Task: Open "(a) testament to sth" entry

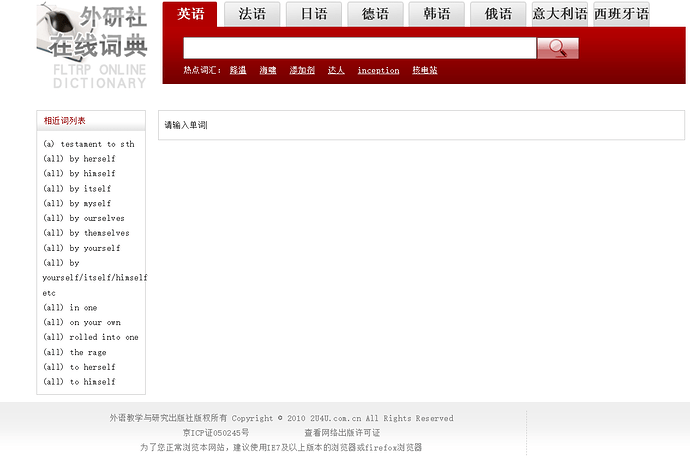Action: click(x=88, y=144)
